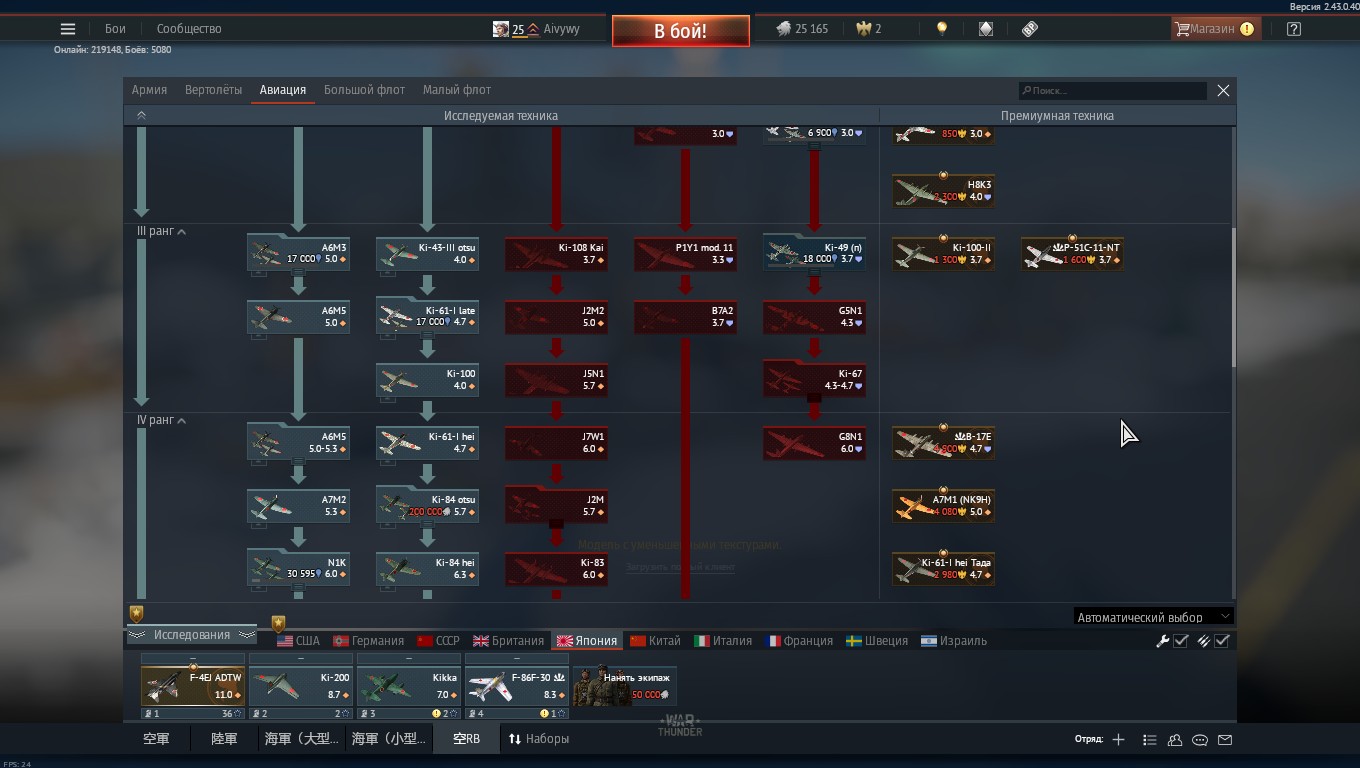
Task: Select the США nation
Action: 299,641
